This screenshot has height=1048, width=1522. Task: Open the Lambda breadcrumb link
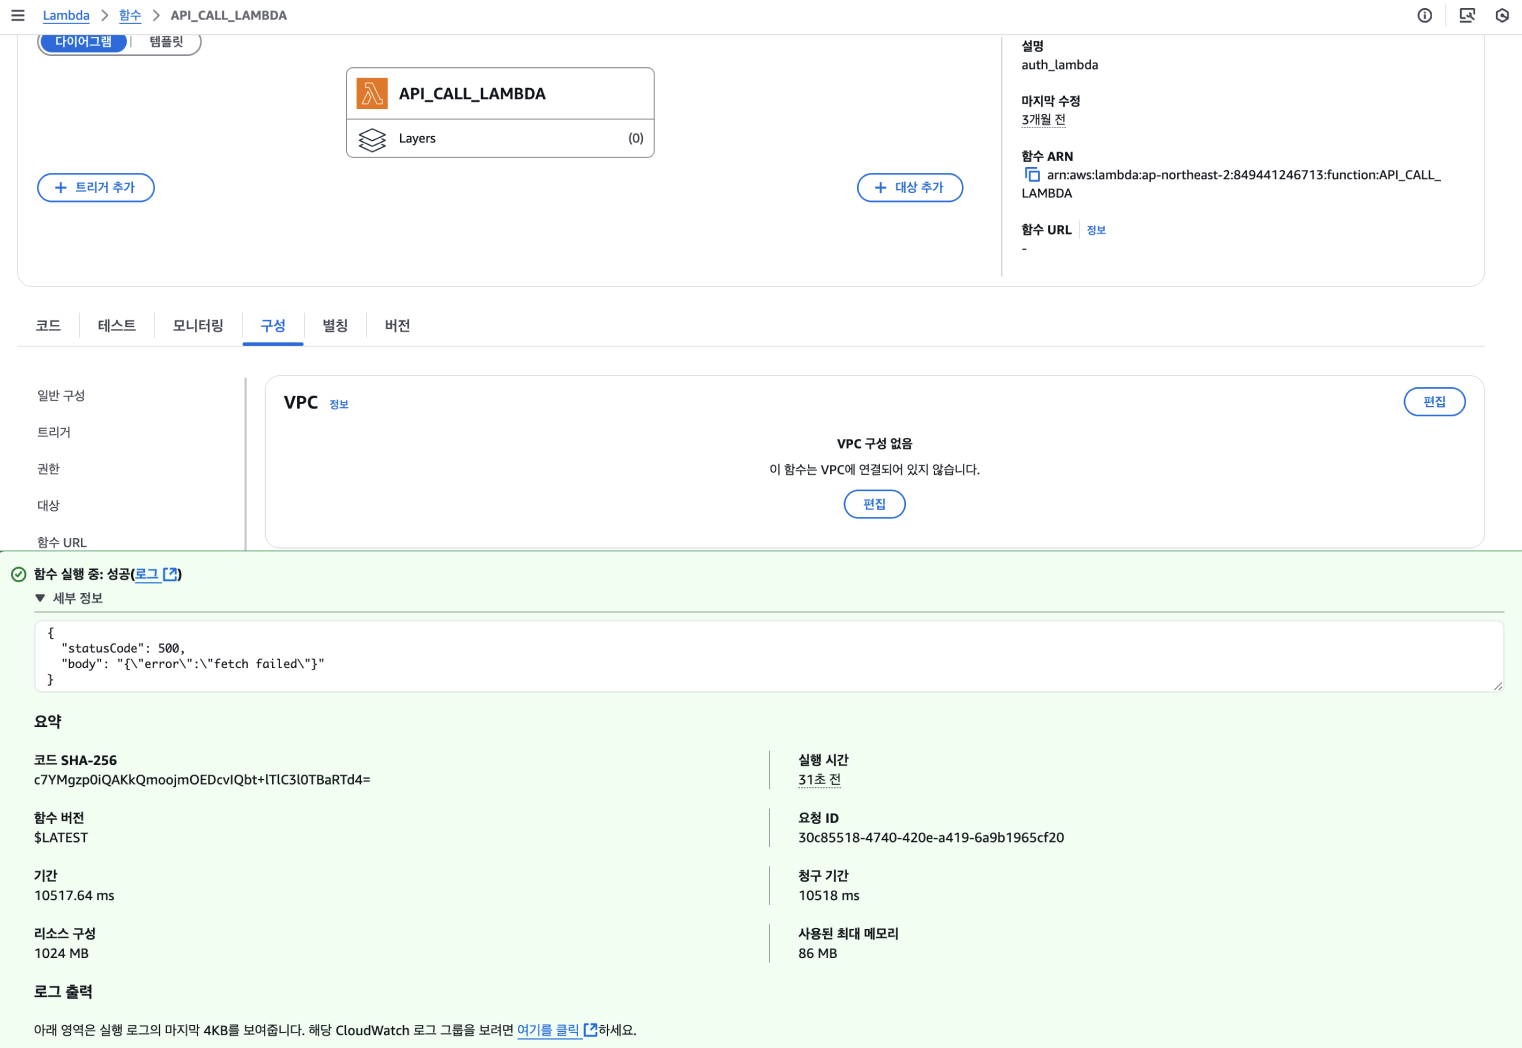tap(66, 15)
